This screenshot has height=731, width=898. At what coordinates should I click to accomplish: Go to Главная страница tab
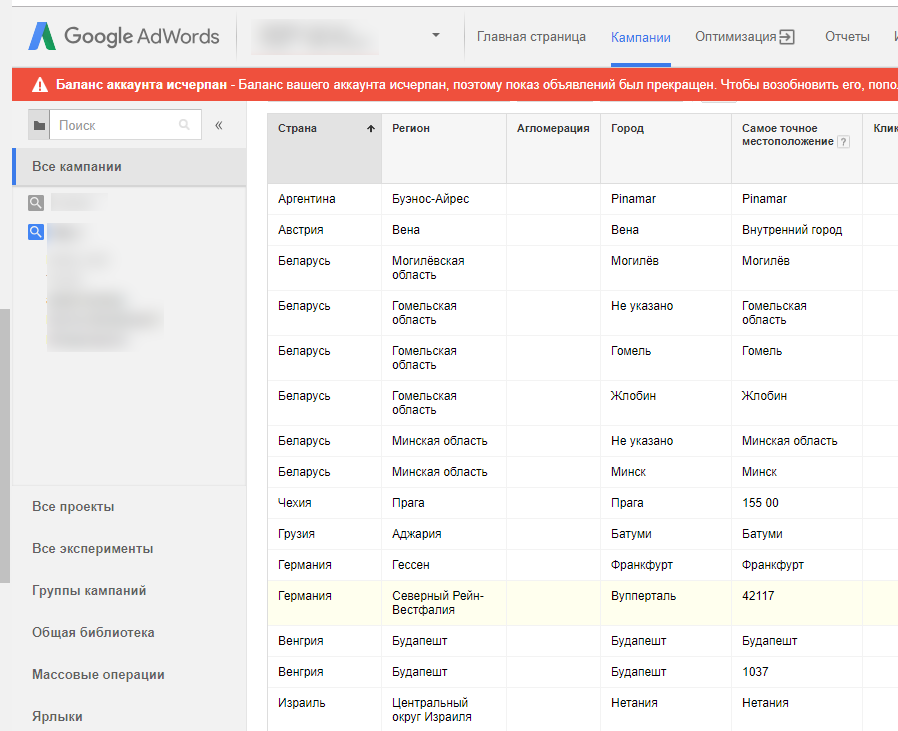click(x=531, y=37)
